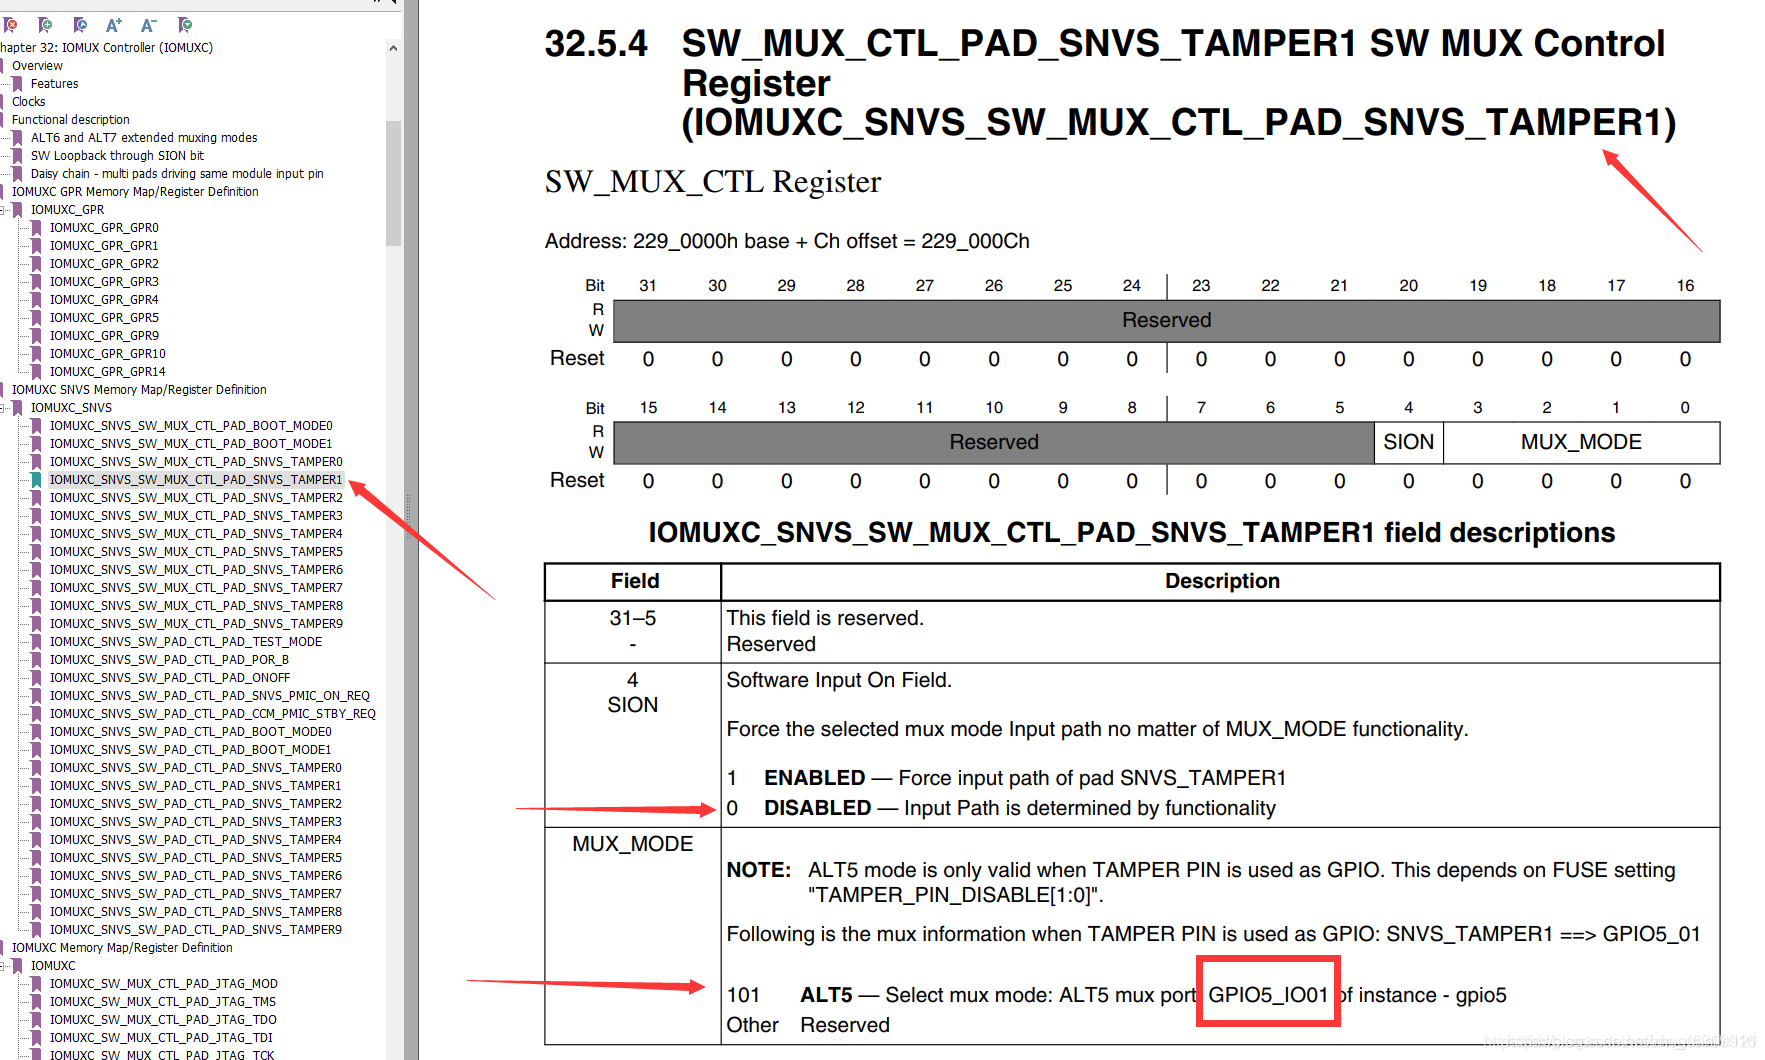
Task: Go to the Overview bookmark
Action: 37,66
